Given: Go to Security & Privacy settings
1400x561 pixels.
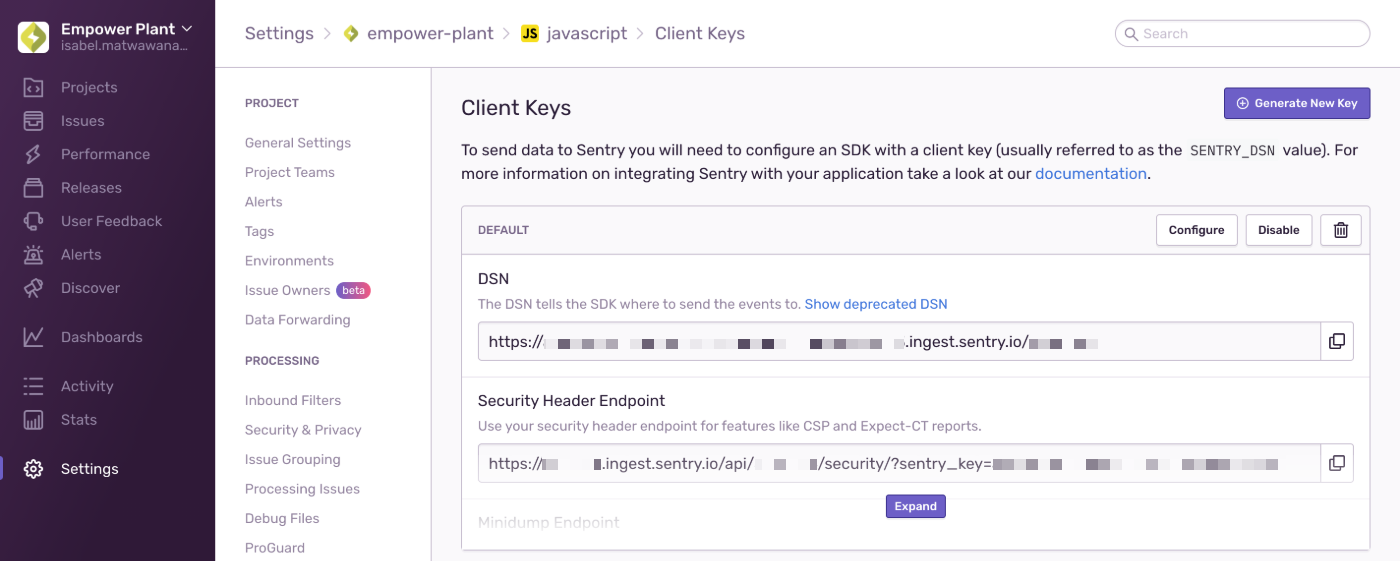Looking at the screenshot, I should click(x=303, y=430).
